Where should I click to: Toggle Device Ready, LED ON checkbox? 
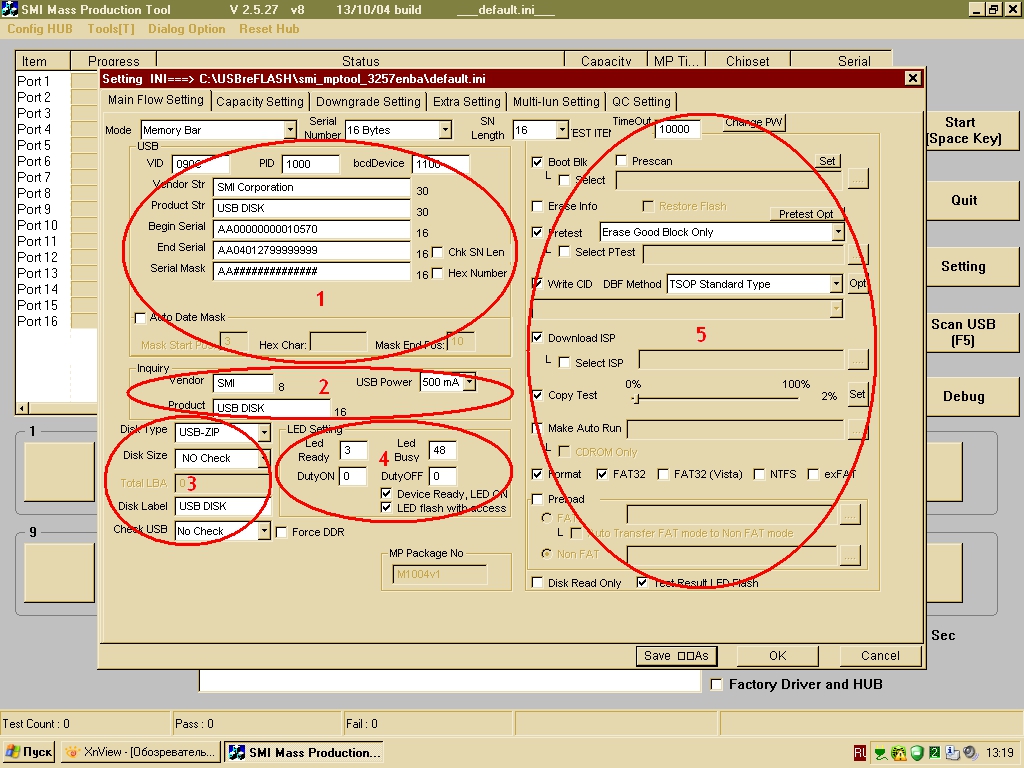386,493
